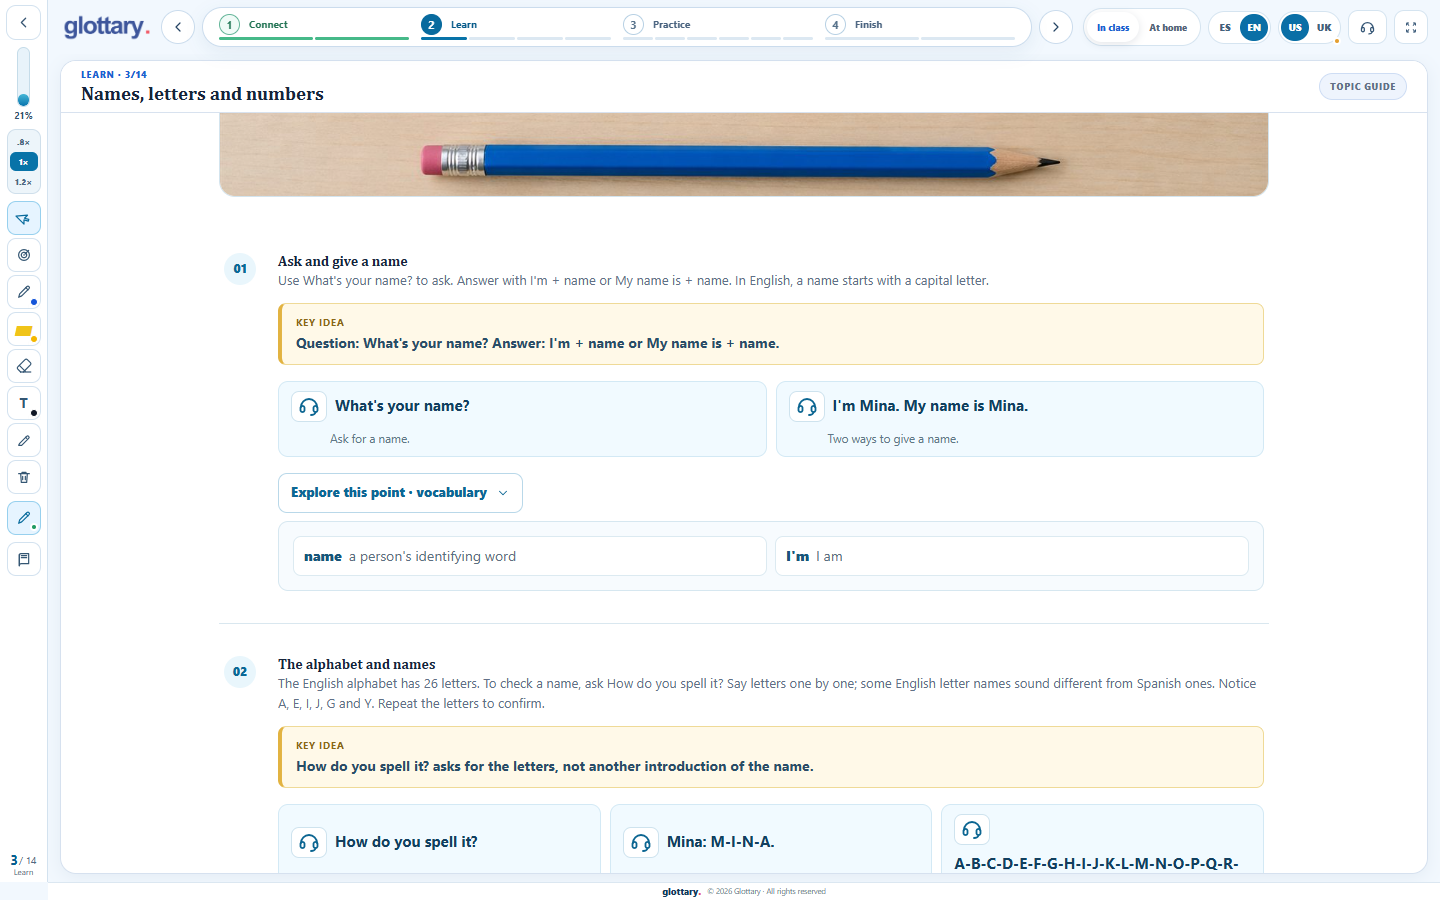This screenshot has width=1440, height=900.
Task: Jump to the Practice step
Action: (718, 26)
